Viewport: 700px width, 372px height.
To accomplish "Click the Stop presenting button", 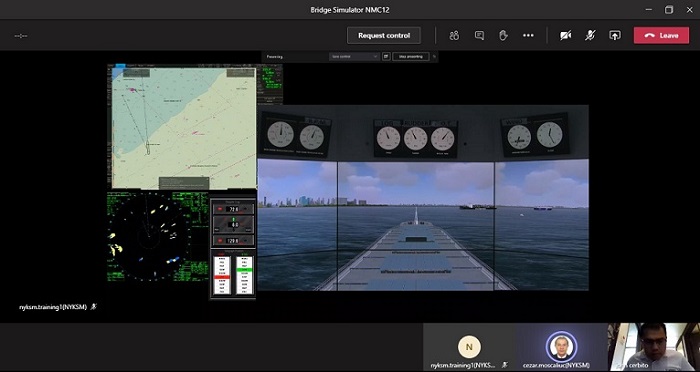I will click(411, 57).
